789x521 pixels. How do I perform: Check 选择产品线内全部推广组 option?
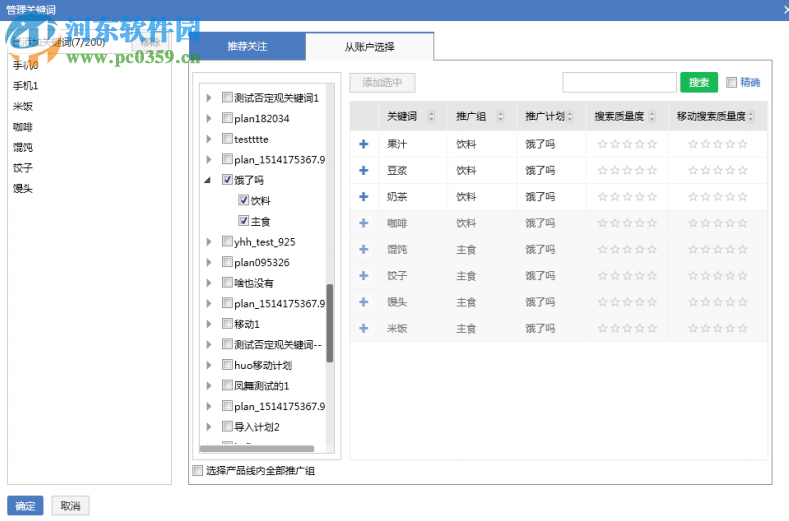198,470
